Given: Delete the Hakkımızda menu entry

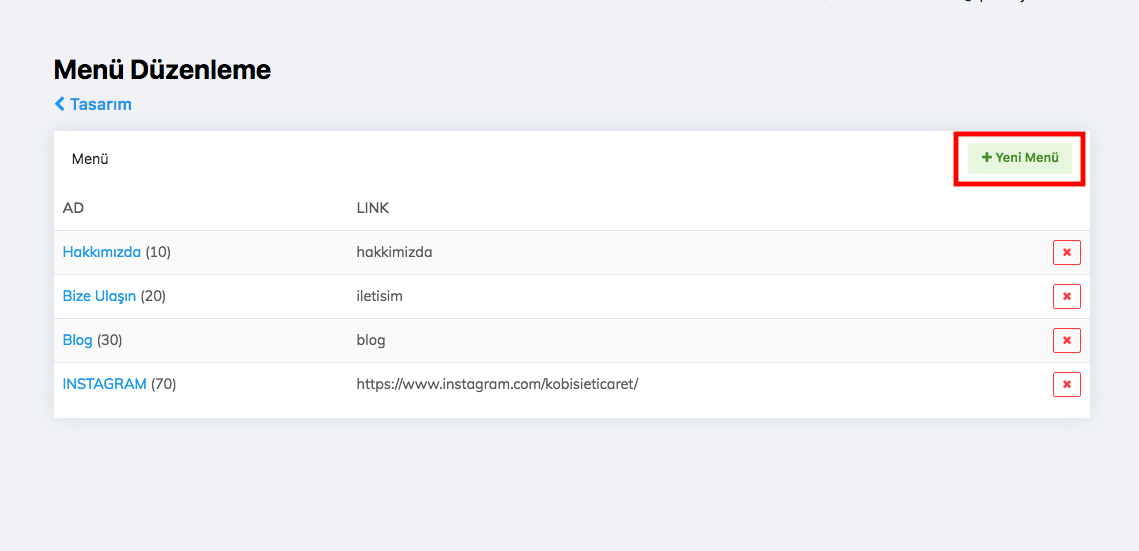Looking at the screenshot, I should 1066,253.
